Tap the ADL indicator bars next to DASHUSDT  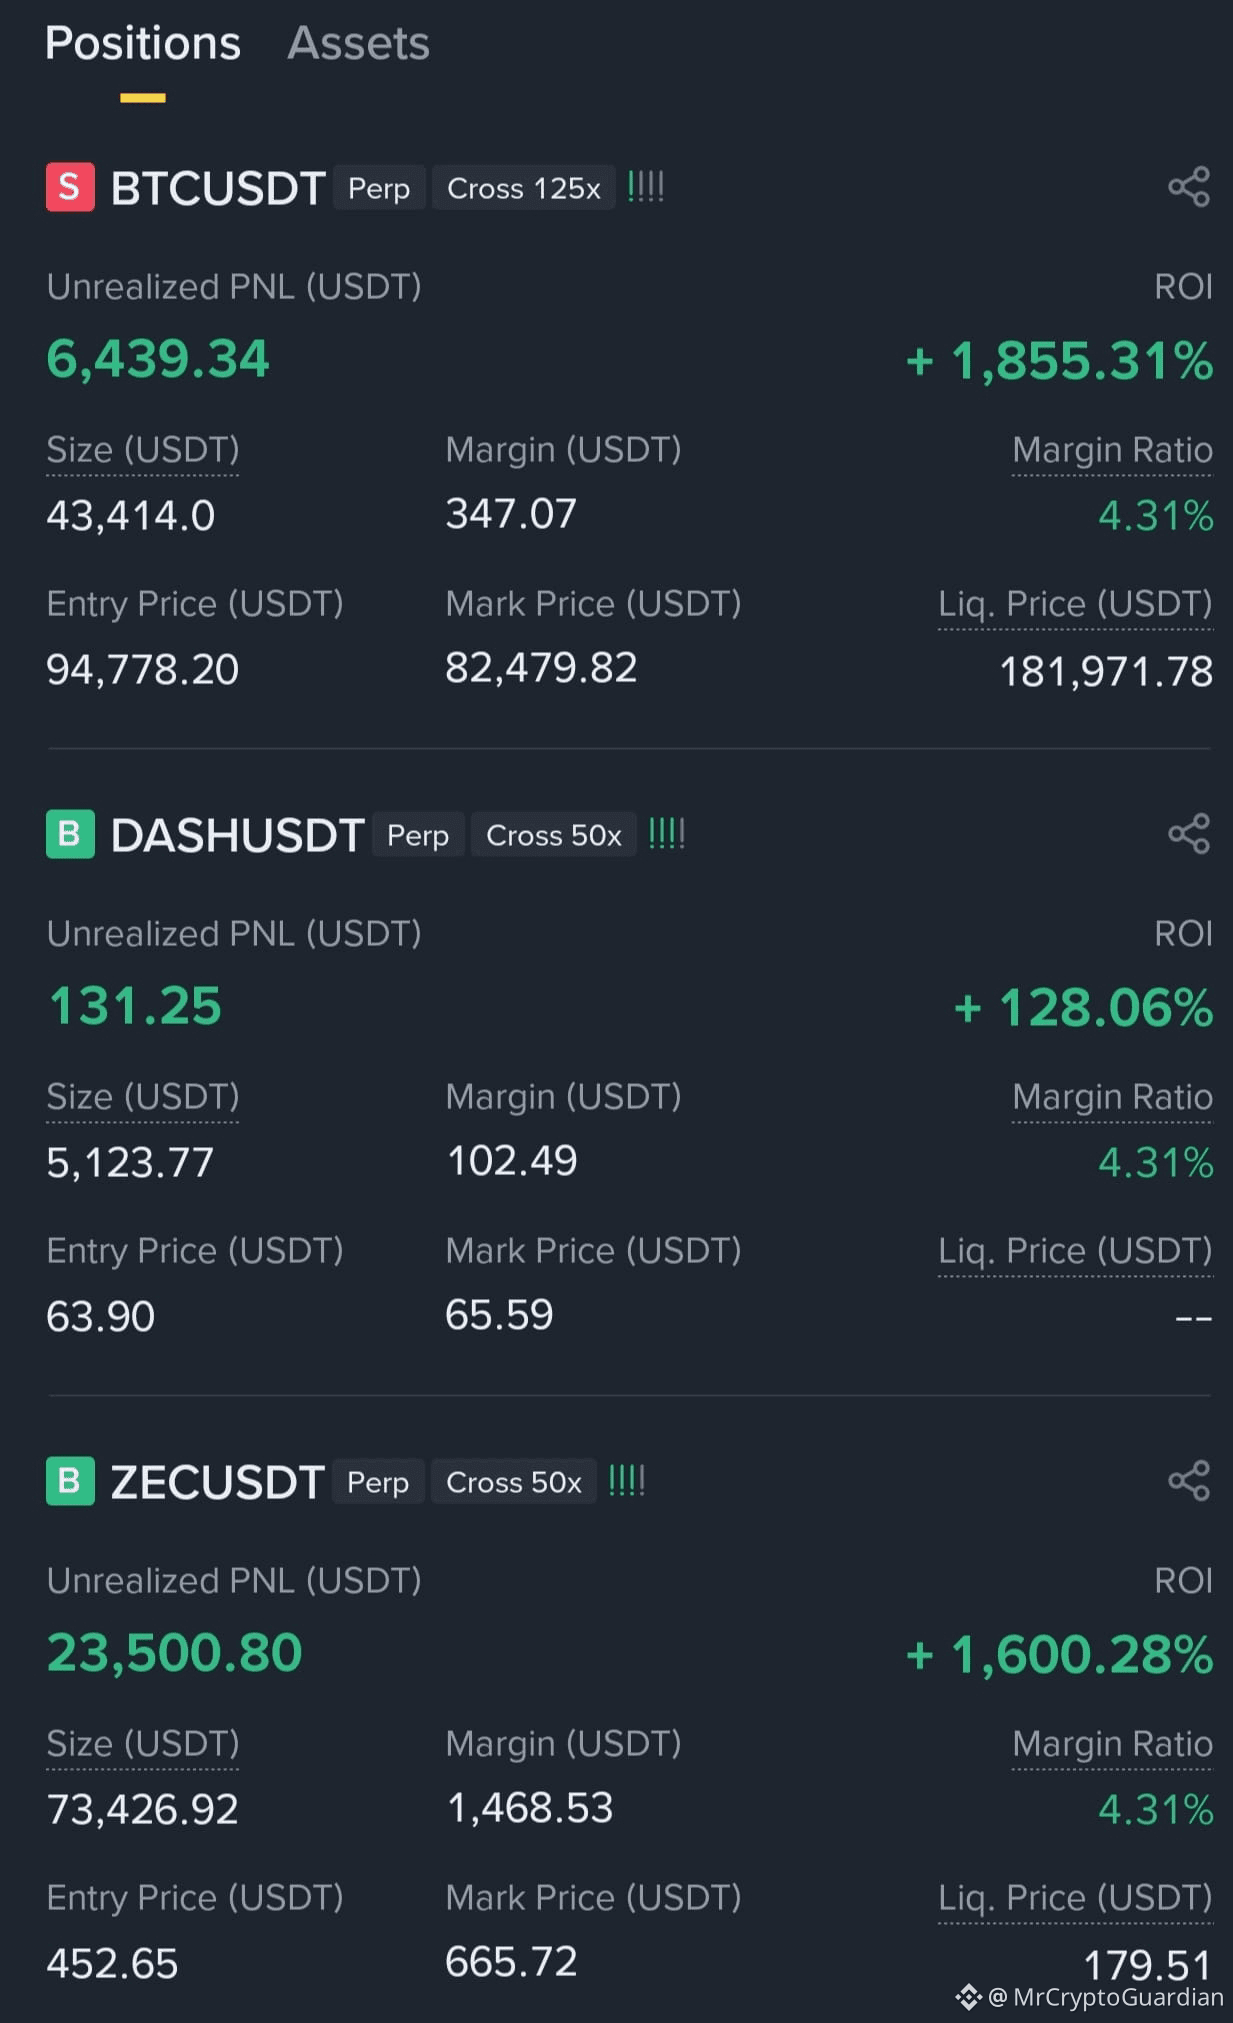[667, 834]
